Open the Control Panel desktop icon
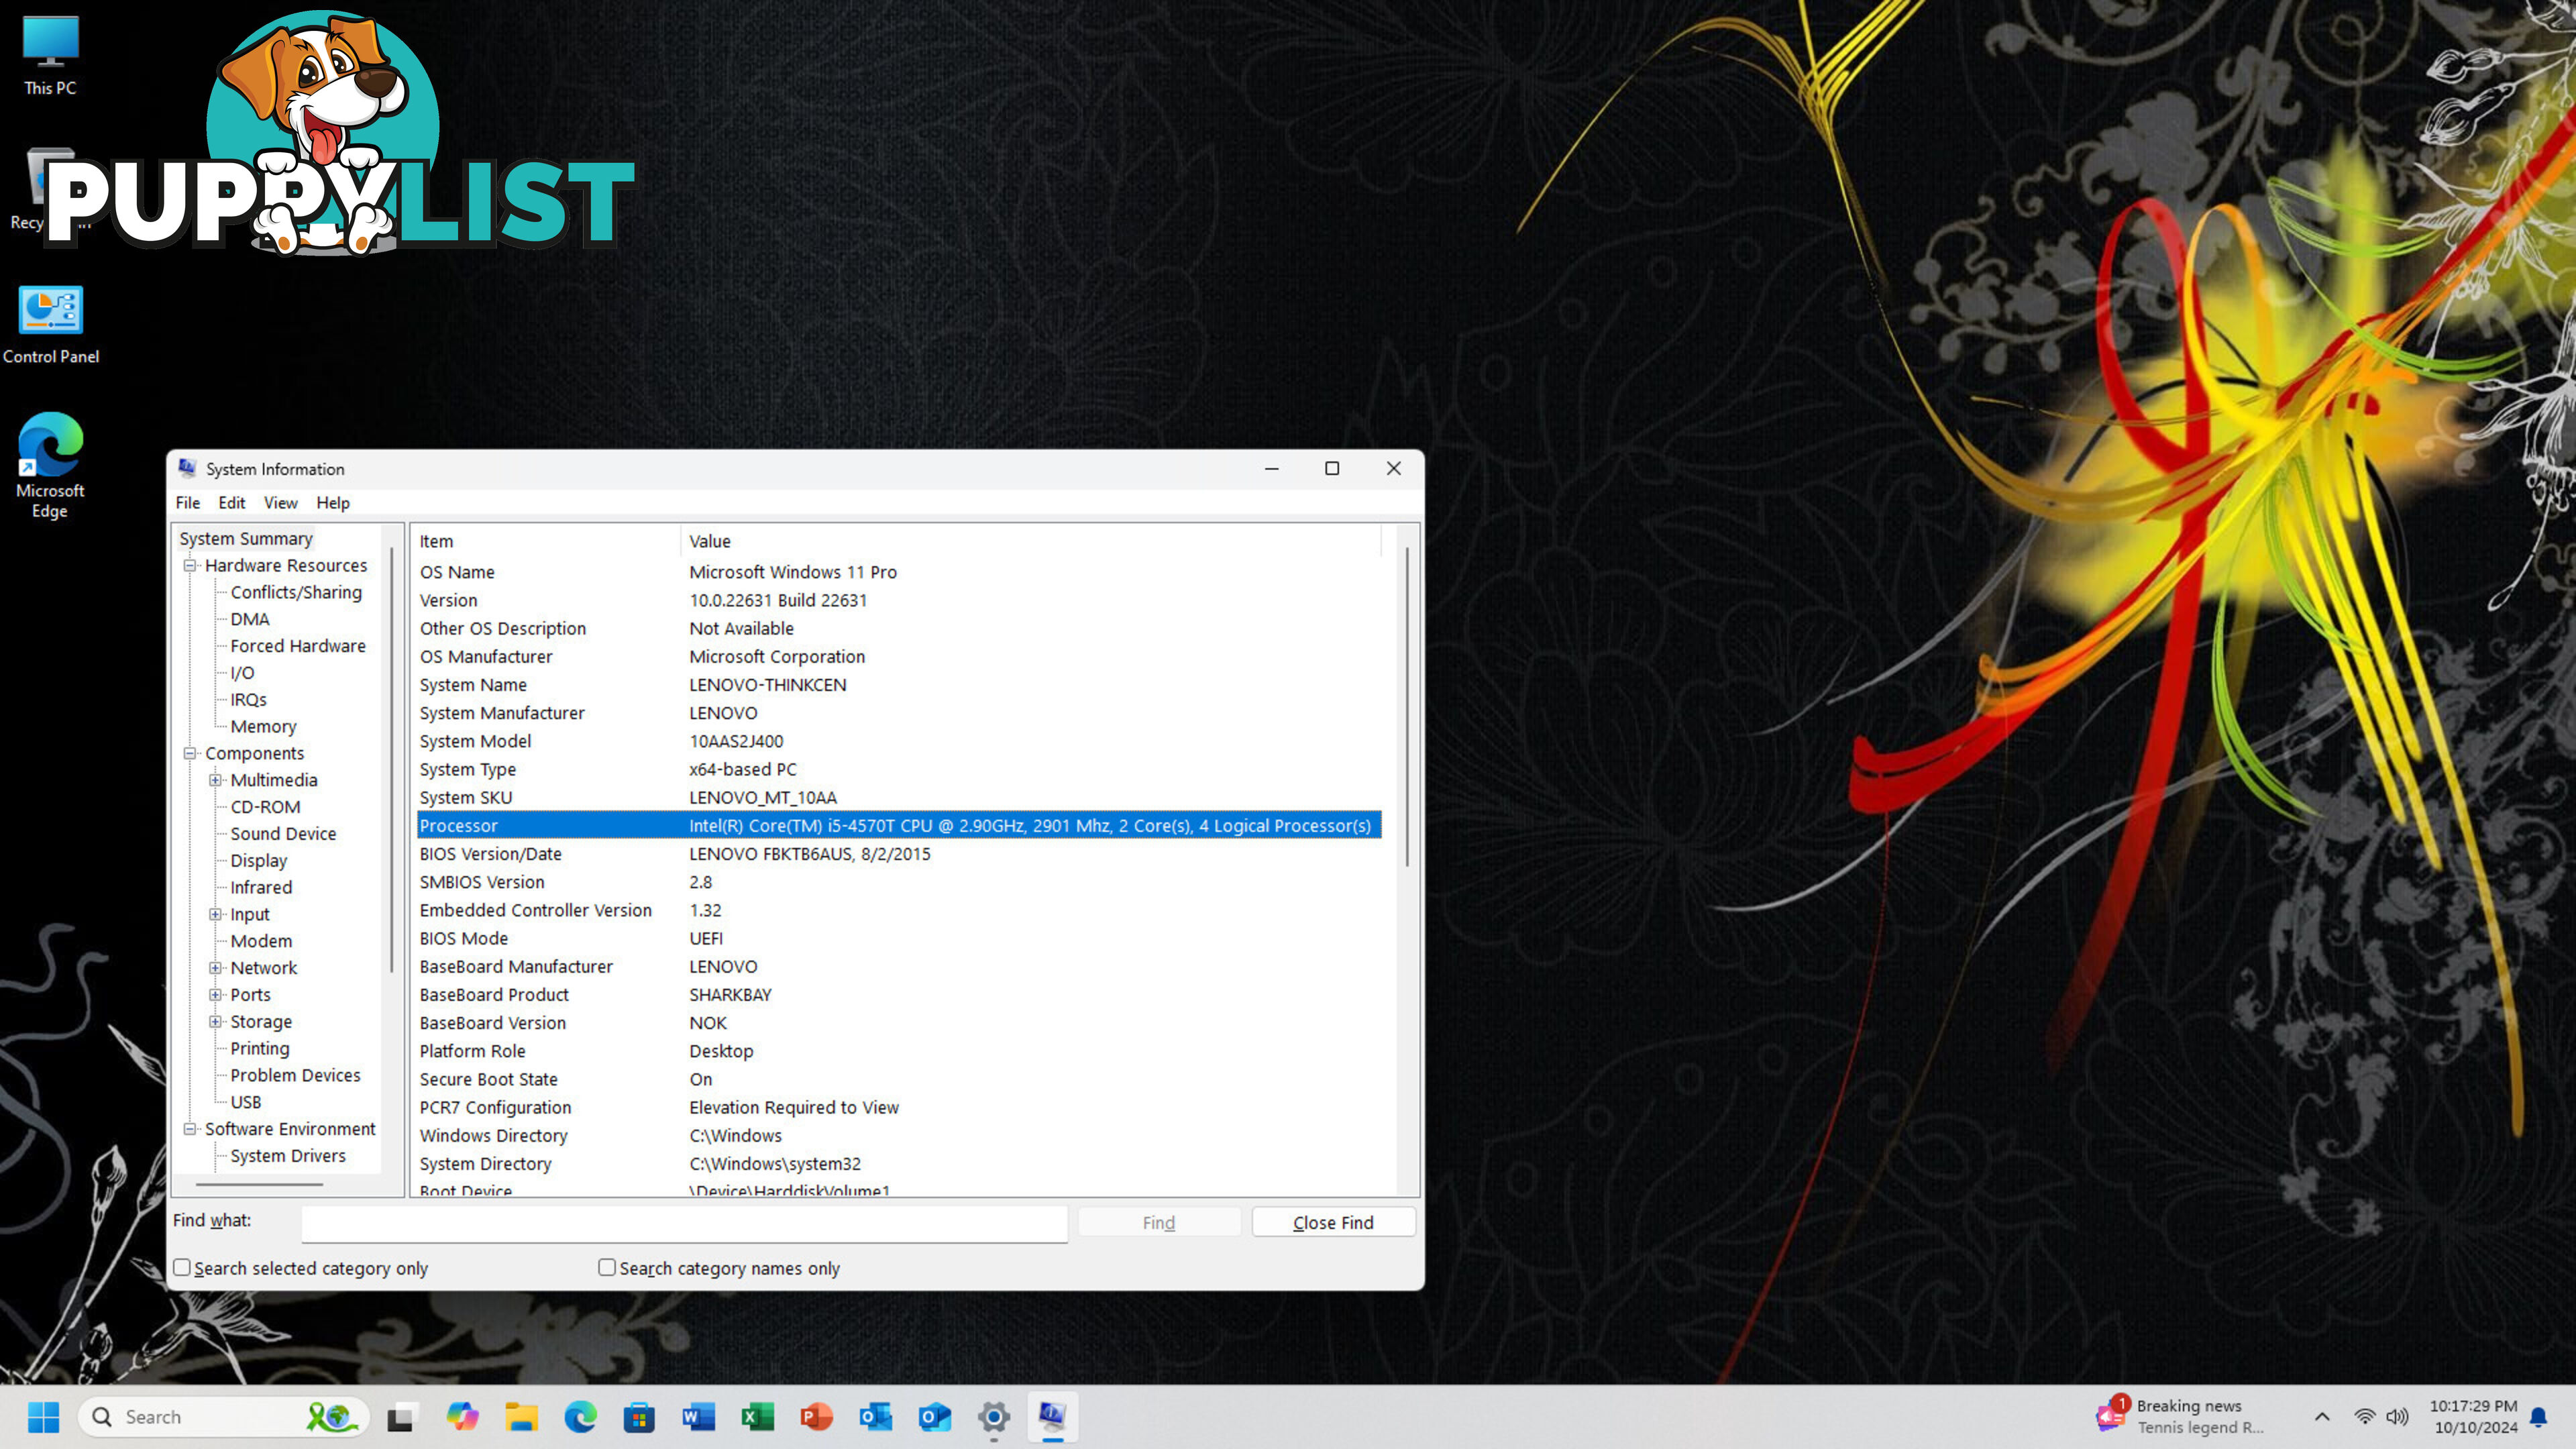The width and height of the screenshot is (2576, 1449). point(50,325)
